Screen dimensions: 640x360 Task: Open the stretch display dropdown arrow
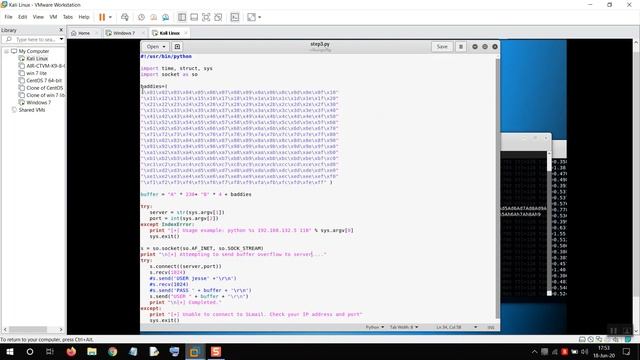click(260, 17)
